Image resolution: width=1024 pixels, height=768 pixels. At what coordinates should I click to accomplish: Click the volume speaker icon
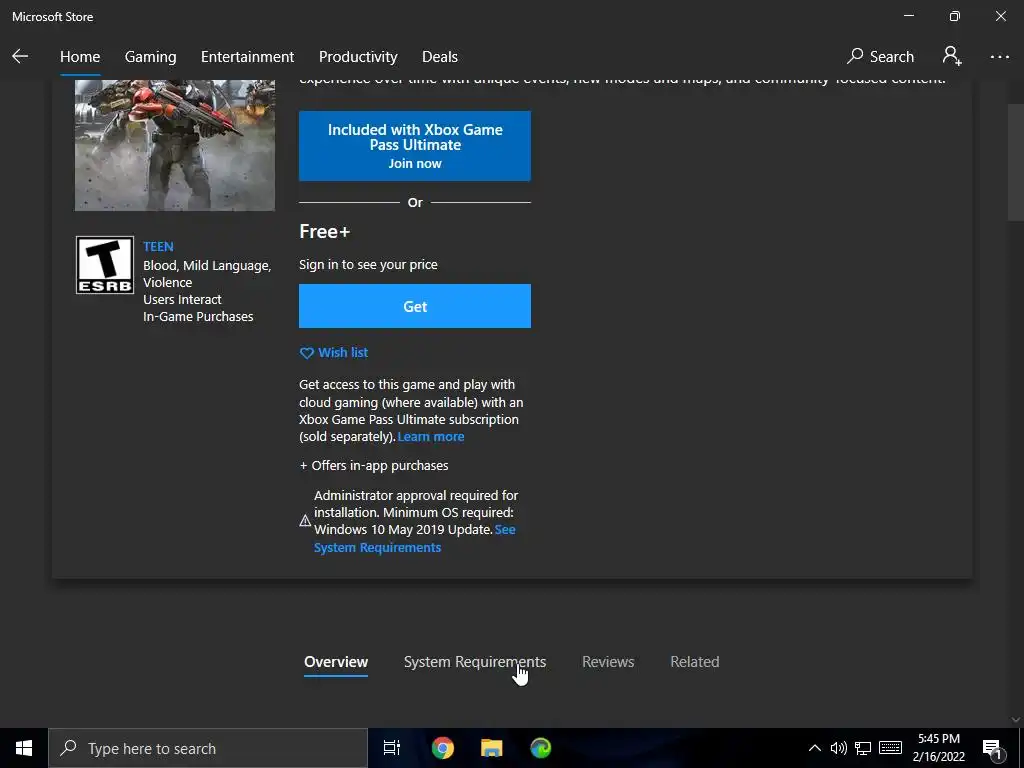click(x=839, y=748)
